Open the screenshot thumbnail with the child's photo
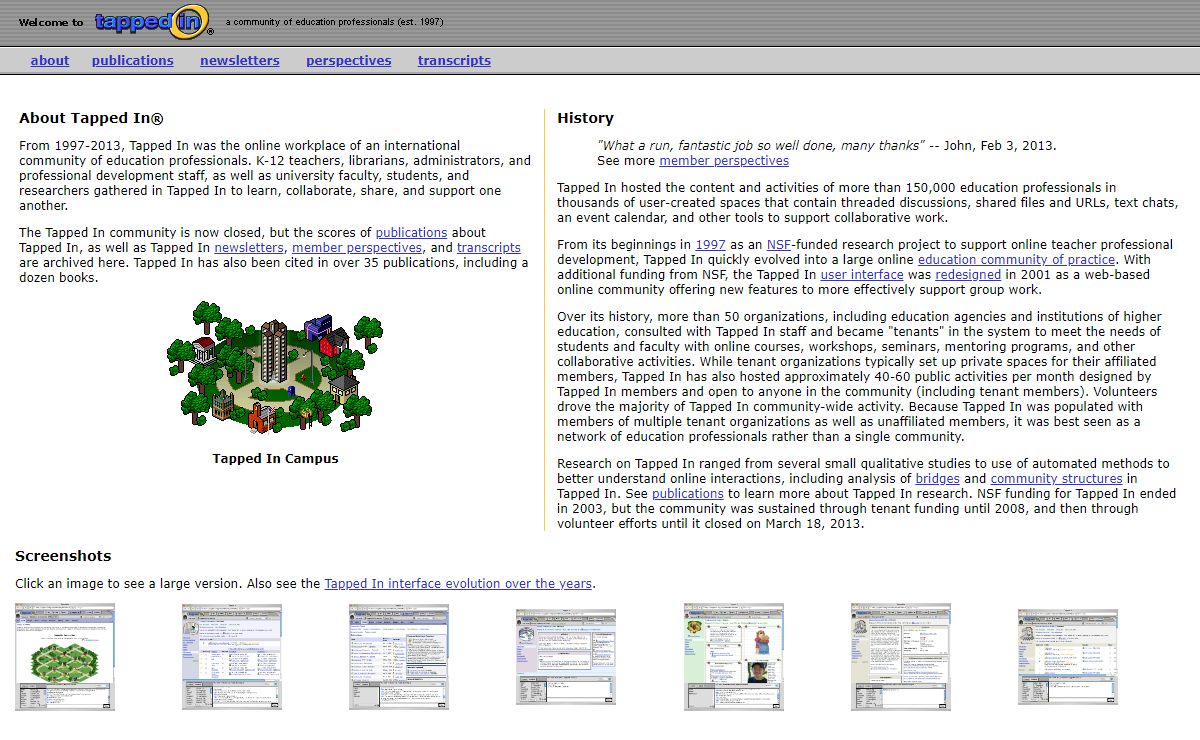Screen dimensions: 1200x740 [734, 657]
